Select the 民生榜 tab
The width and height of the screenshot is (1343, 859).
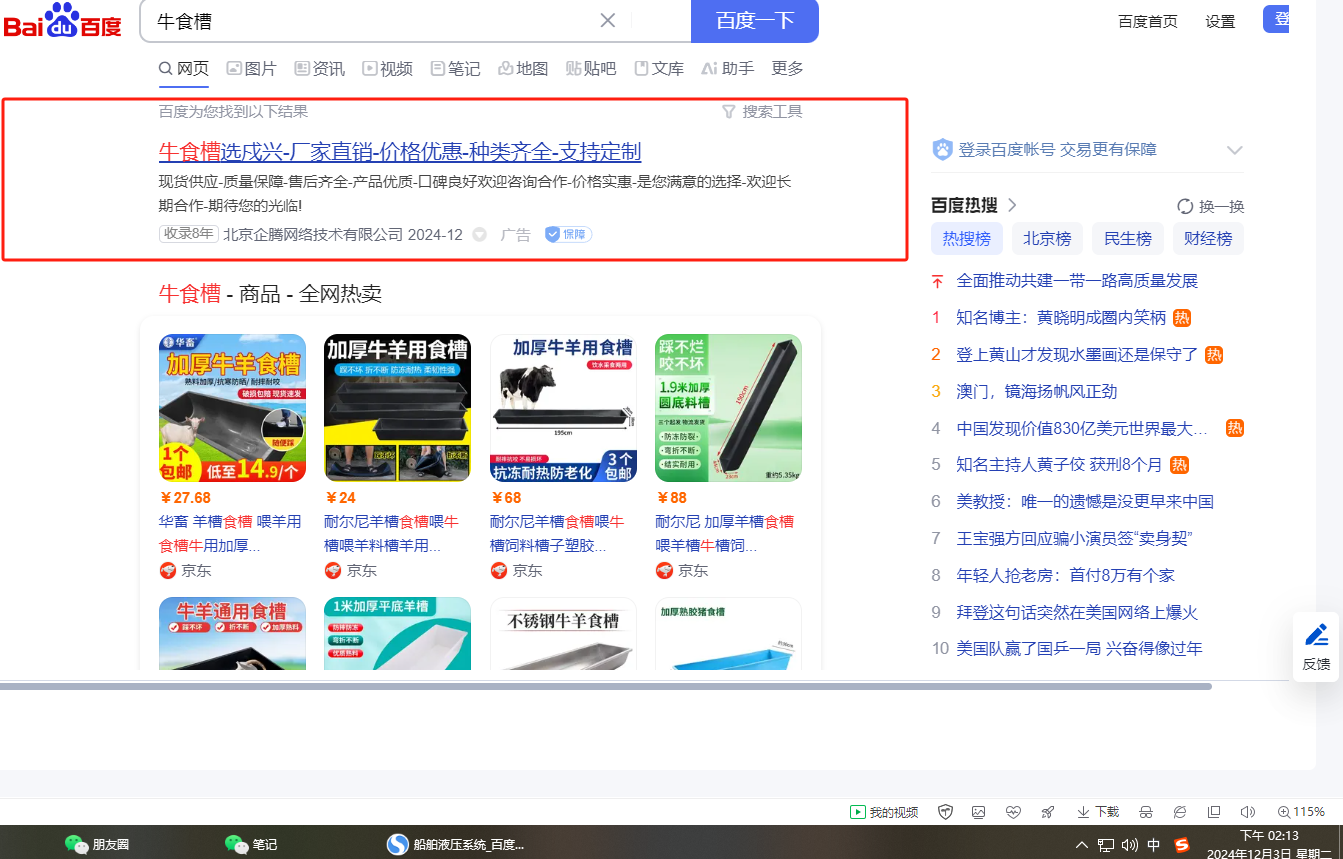pos(1128,239)
